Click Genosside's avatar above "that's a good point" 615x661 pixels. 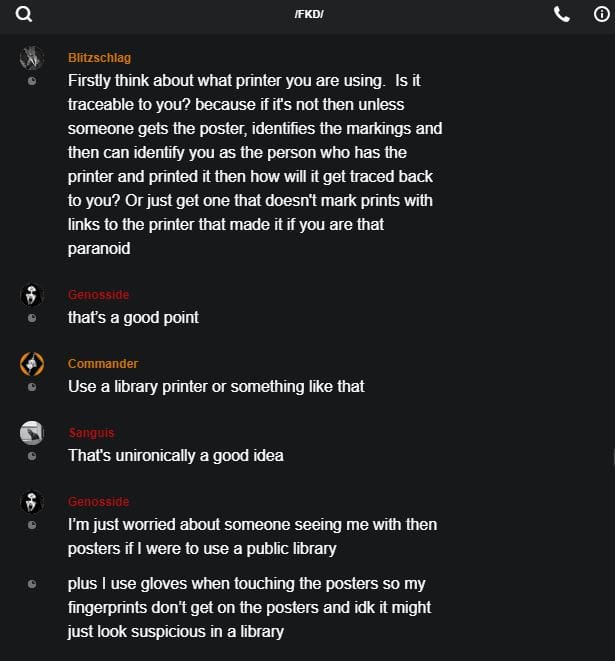coord(32,295)
